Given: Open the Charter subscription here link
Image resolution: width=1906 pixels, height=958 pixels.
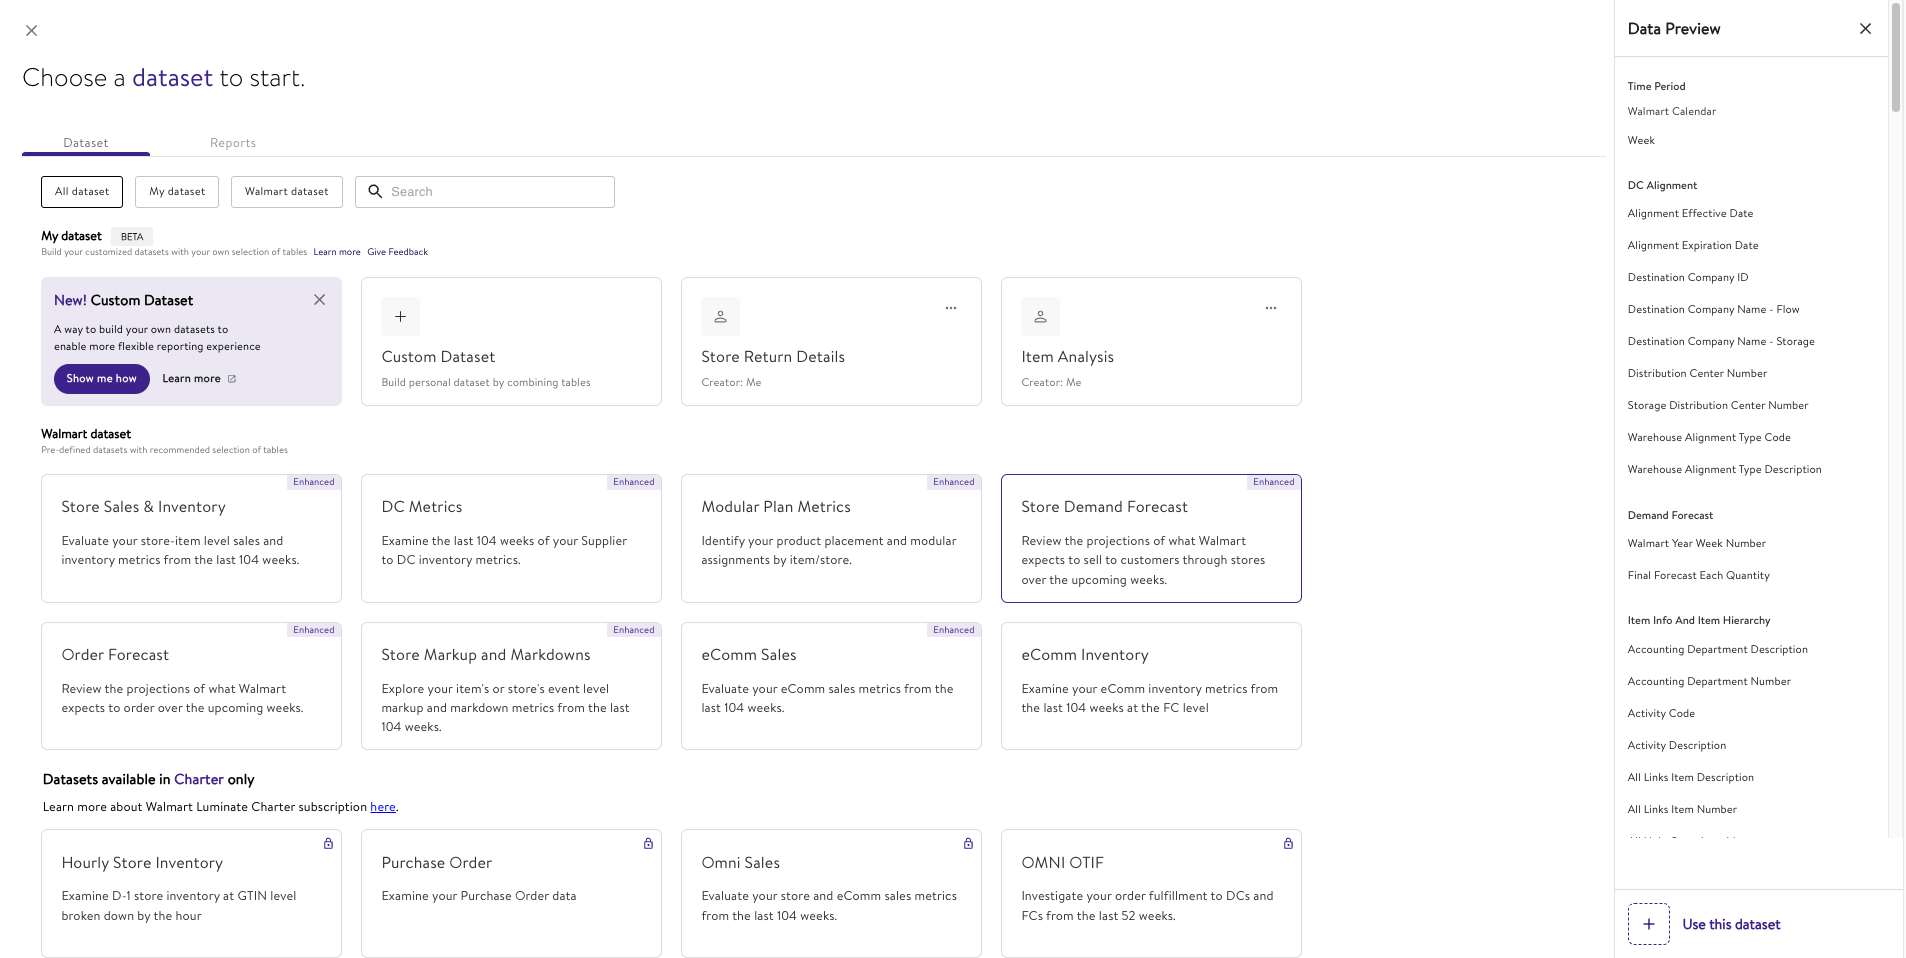Looking at the screenshot, I should [x=383, y=807].
